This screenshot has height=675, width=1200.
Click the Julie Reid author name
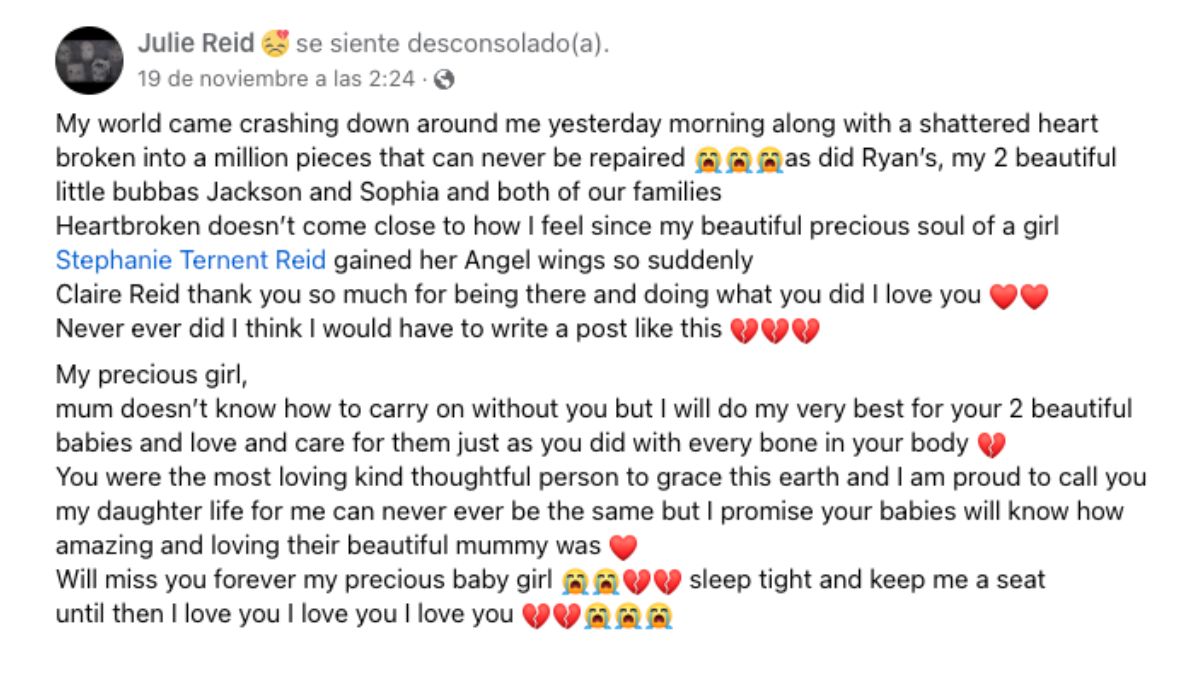pos(195,44)
